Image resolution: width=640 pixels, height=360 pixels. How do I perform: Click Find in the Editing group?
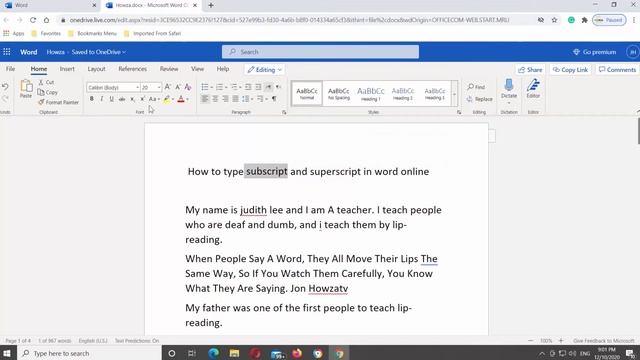pyautogui.click(x=476, y=87)
